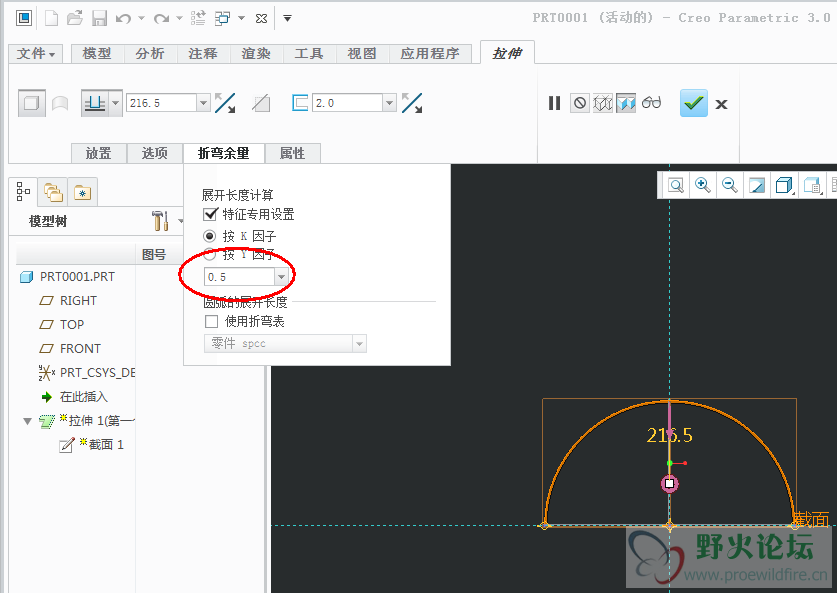Click the switch windows icon

(x=223, y=19)
